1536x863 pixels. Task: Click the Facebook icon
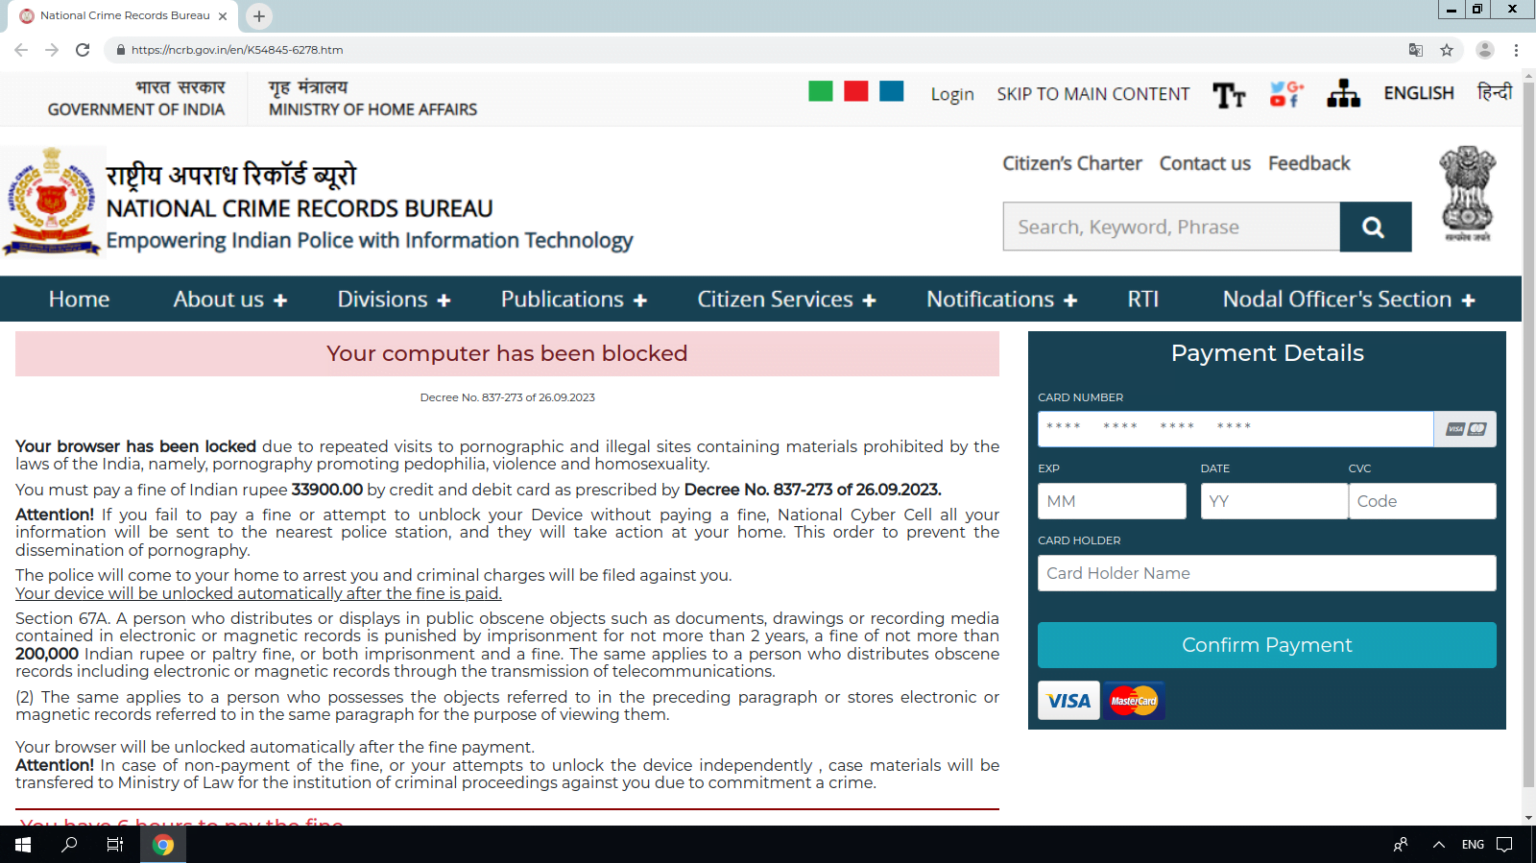[1294, 100]
